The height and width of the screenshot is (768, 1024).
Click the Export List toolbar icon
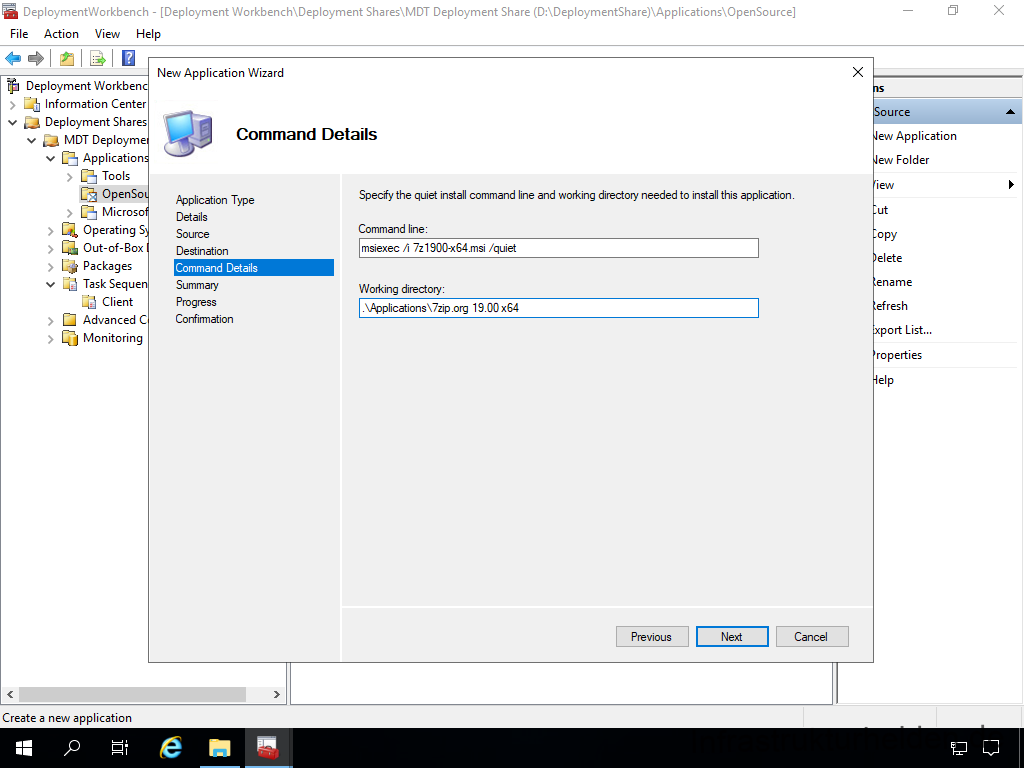coord(97,58)
